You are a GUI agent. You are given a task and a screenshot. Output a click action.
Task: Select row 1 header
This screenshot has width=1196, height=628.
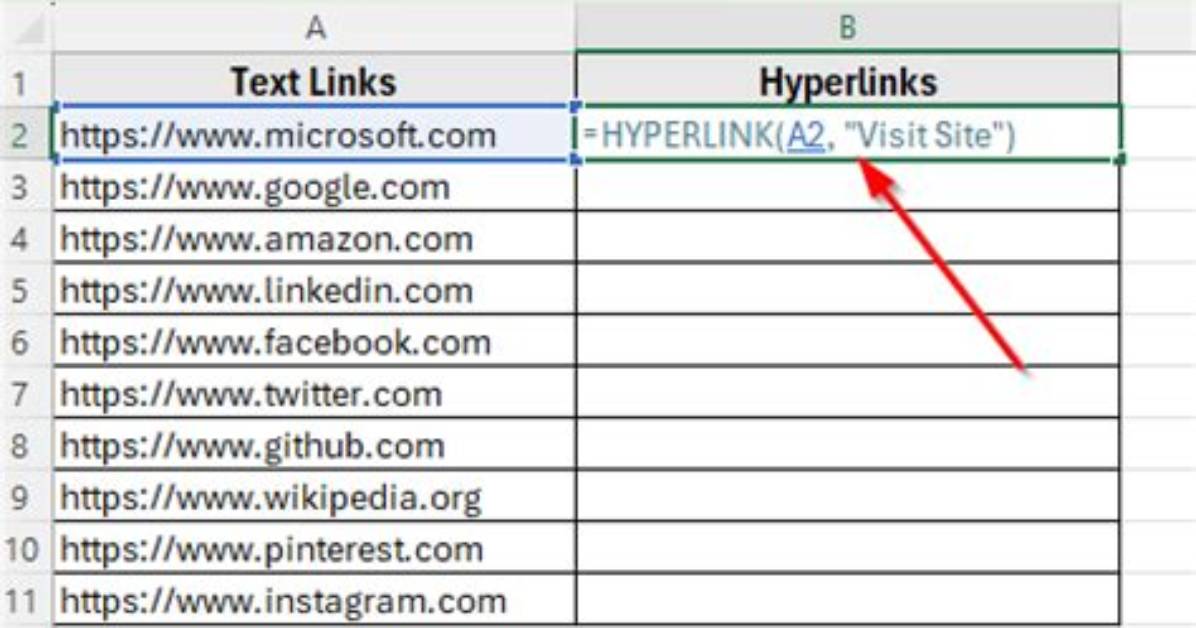point(26,82)
